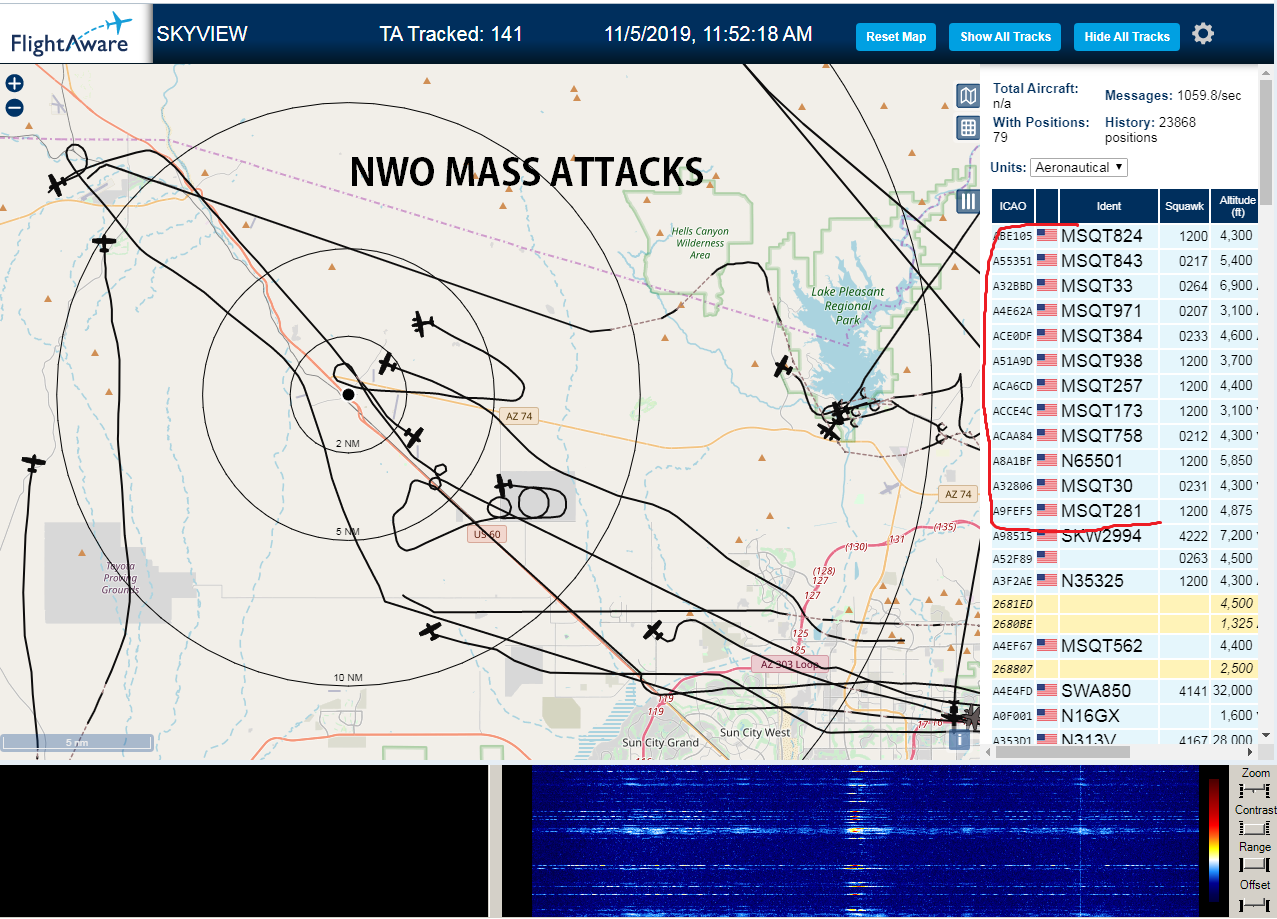Select the MSQT173 ident

1101,411
